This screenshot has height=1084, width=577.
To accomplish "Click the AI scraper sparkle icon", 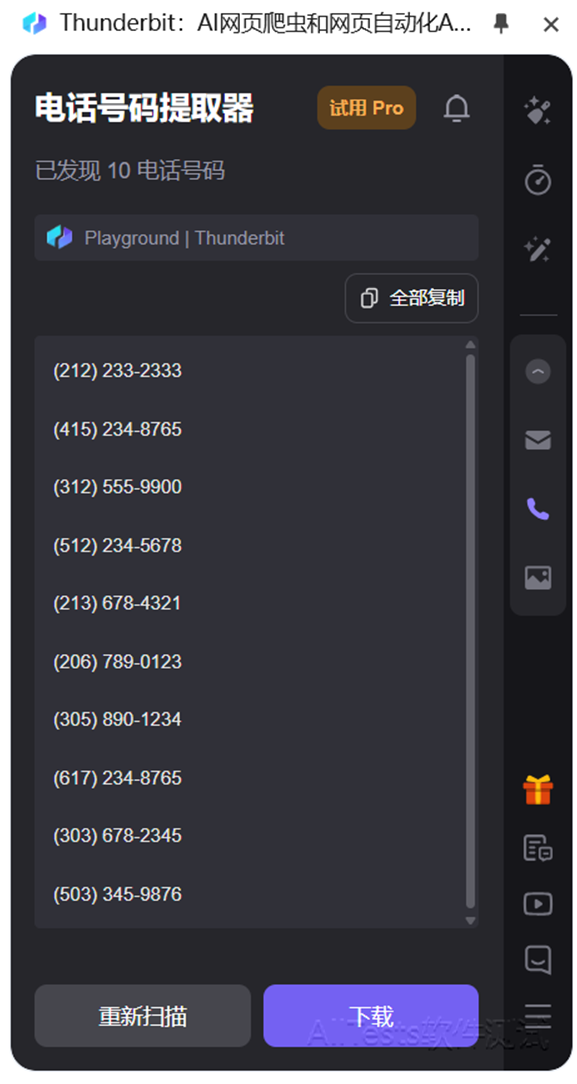I will (x=538, y=111).
